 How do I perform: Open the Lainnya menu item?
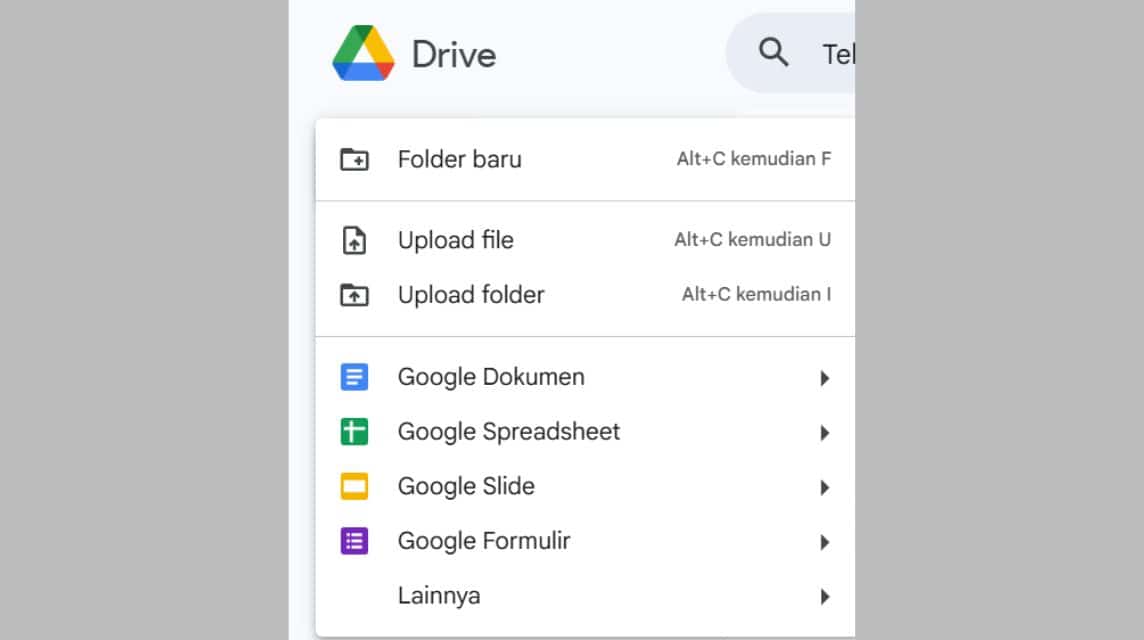pyautogui.click(x=585, y=596)
